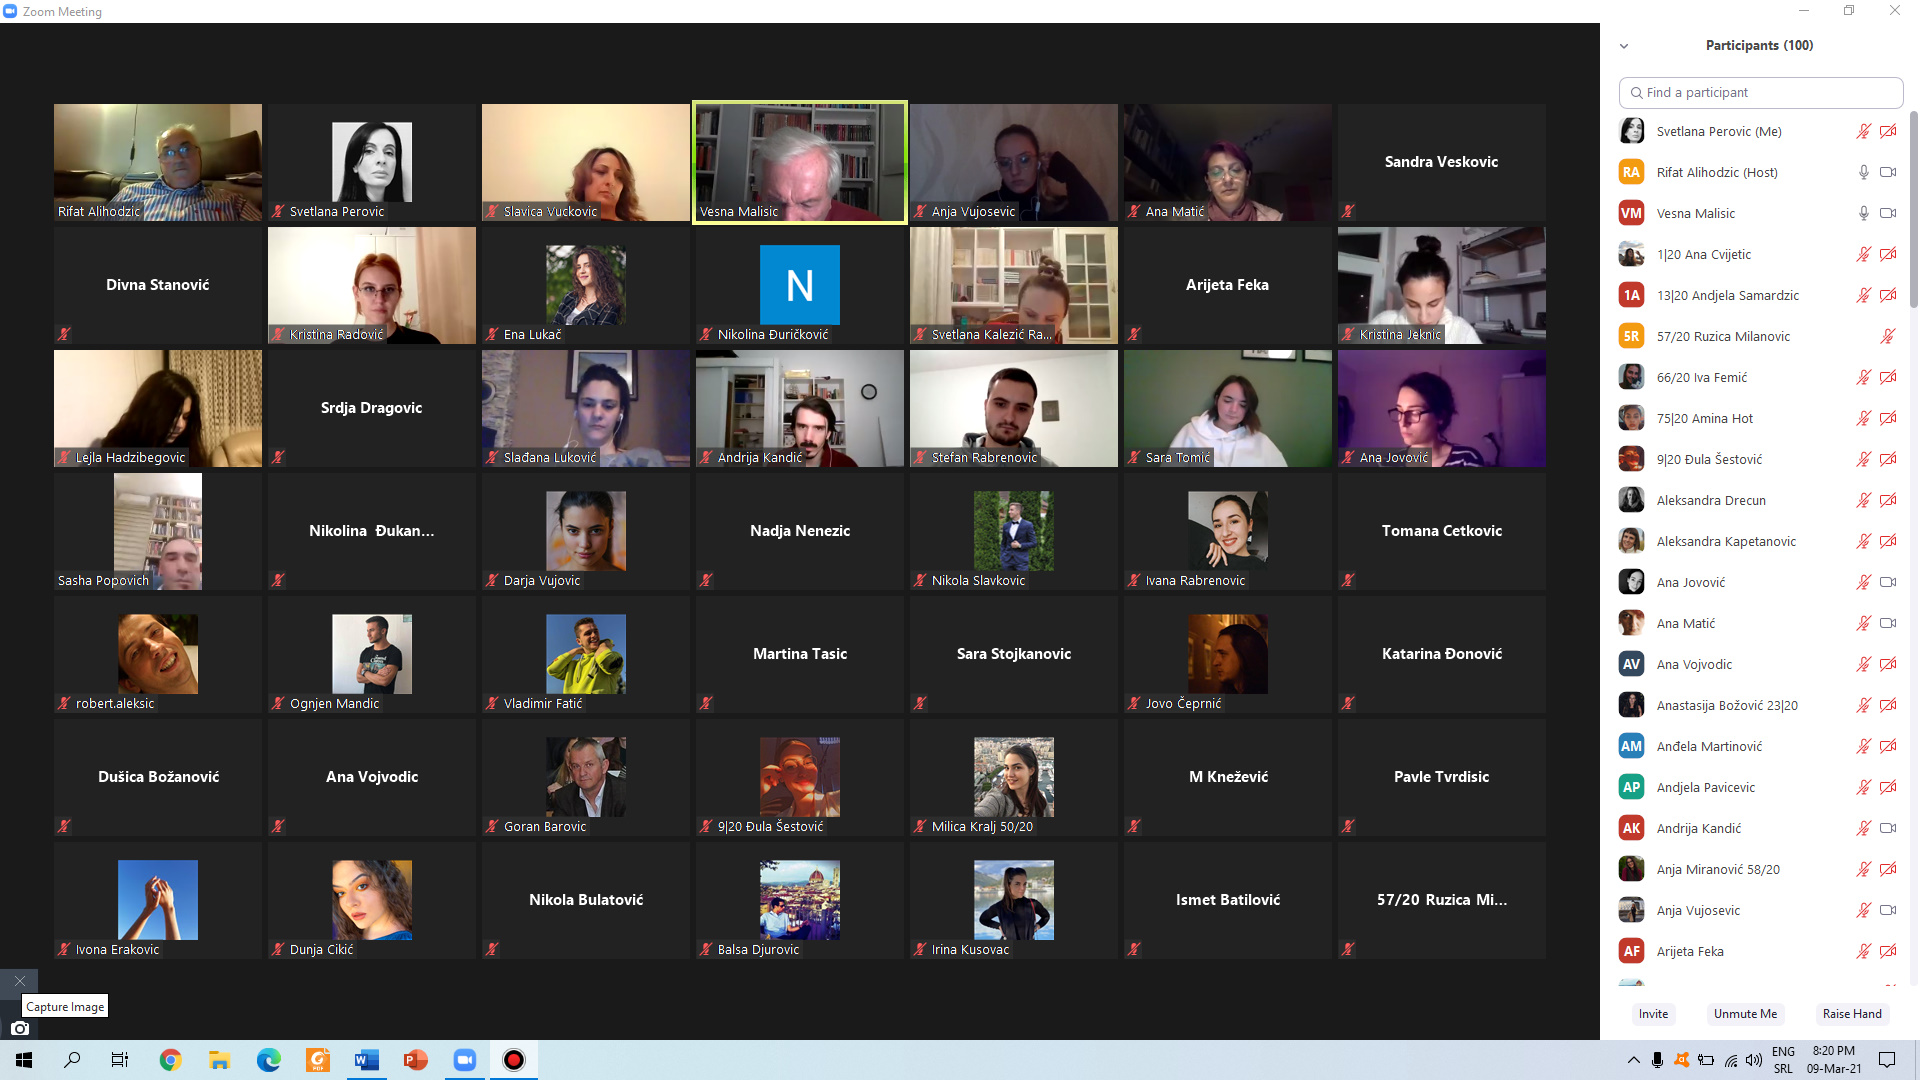This screenshot has width=1920, height=1080.
Task: Switch to Zoom app in the taskbar
Action: 465,1060
